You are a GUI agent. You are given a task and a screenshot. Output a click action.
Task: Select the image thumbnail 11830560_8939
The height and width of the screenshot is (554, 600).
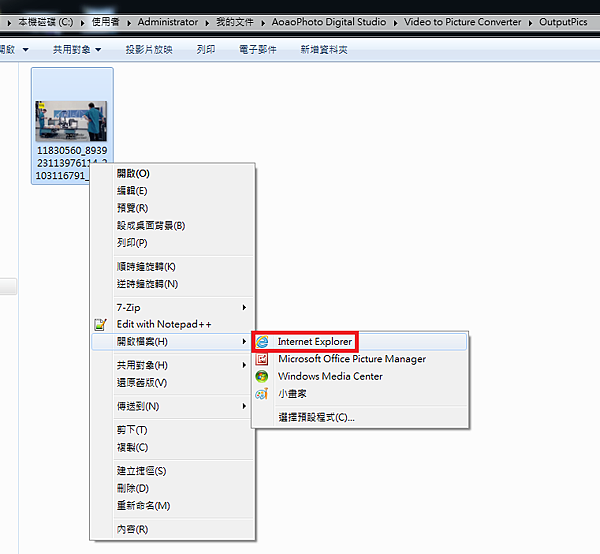72,121
